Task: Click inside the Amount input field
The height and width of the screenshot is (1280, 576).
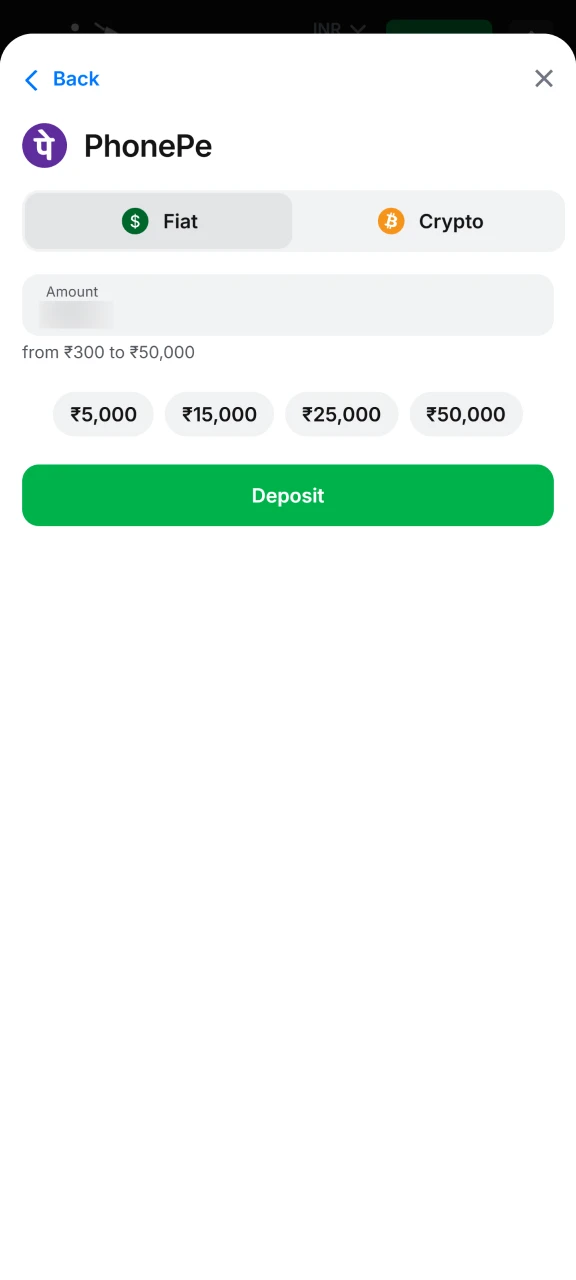Action: tap(288, 305)
